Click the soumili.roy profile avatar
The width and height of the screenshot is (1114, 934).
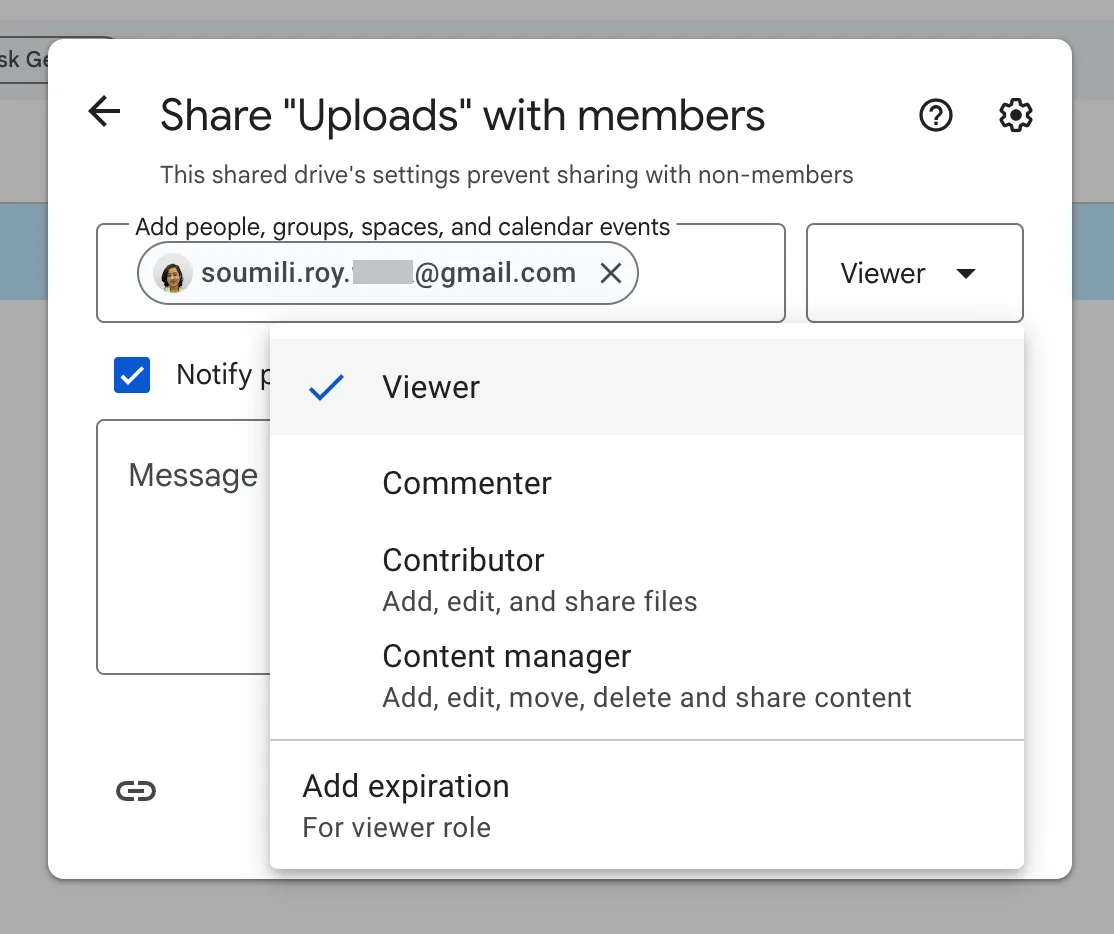(x=173, y=273)
